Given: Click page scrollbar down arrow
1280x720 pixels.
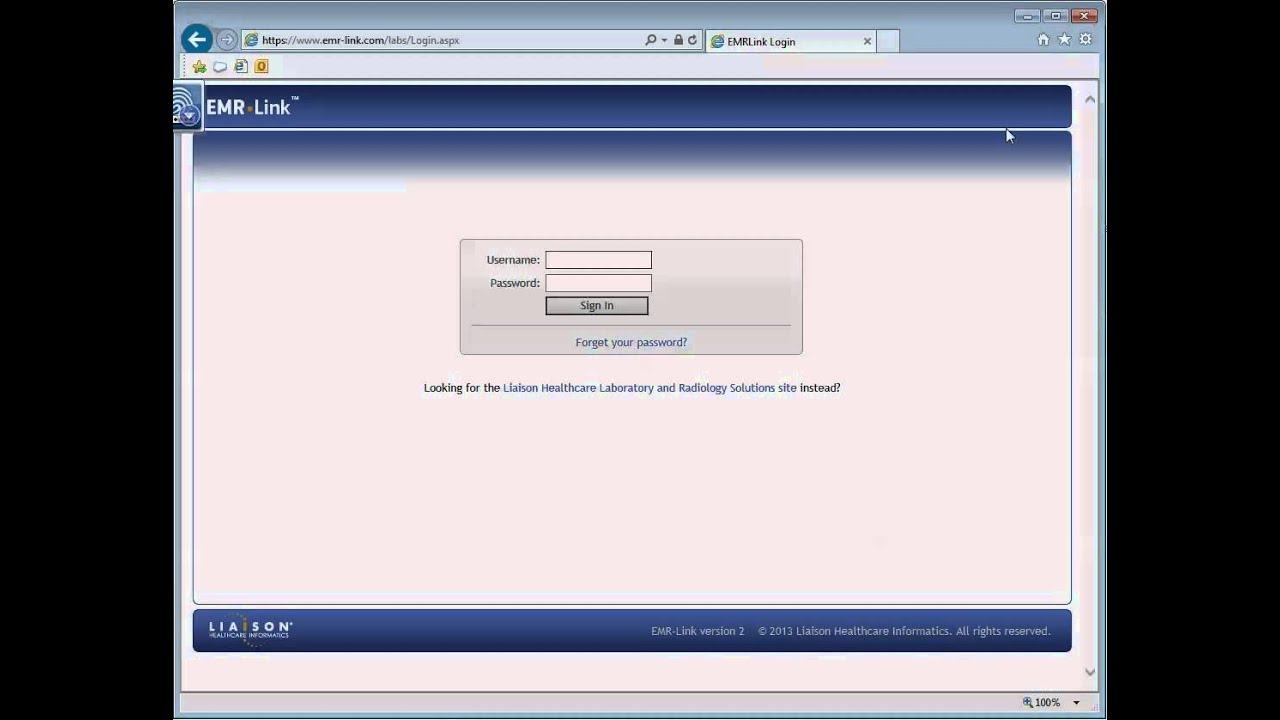Looking at the screenshot, I should point(1090,672).
